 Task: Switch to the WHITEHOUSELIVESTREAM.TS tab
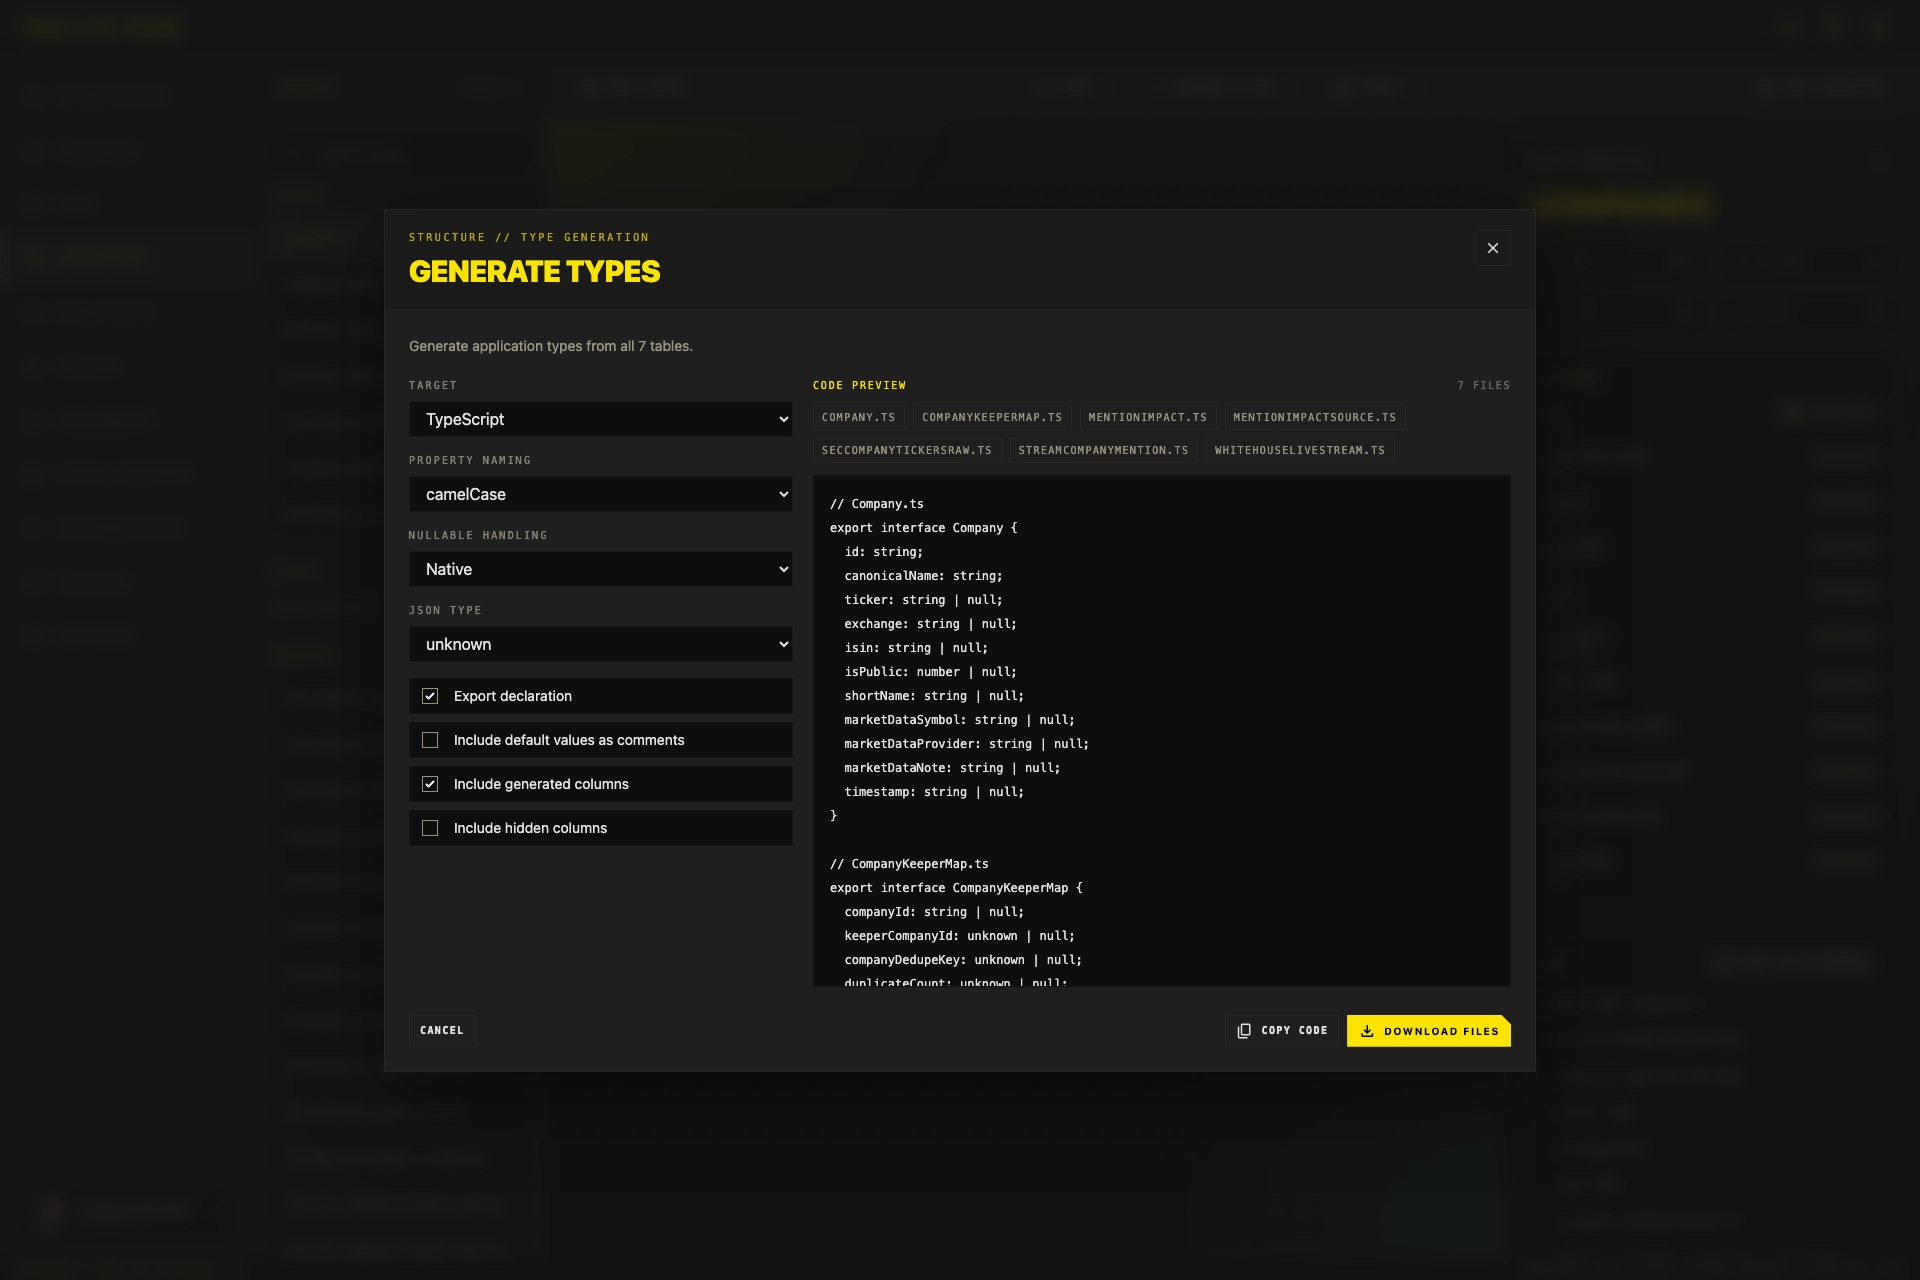pyautogui.click(x=1300, y=450)
